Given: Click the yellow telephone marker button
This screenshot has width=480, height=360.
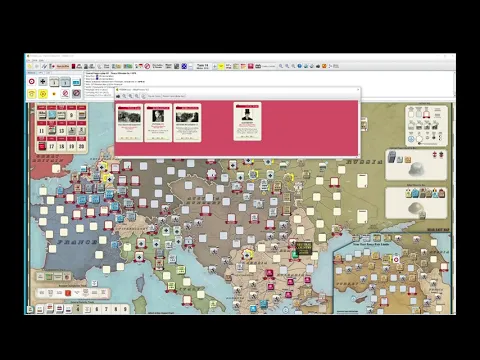Looking at the screenshot, I should pyautogui.click(x=32, y=94).
